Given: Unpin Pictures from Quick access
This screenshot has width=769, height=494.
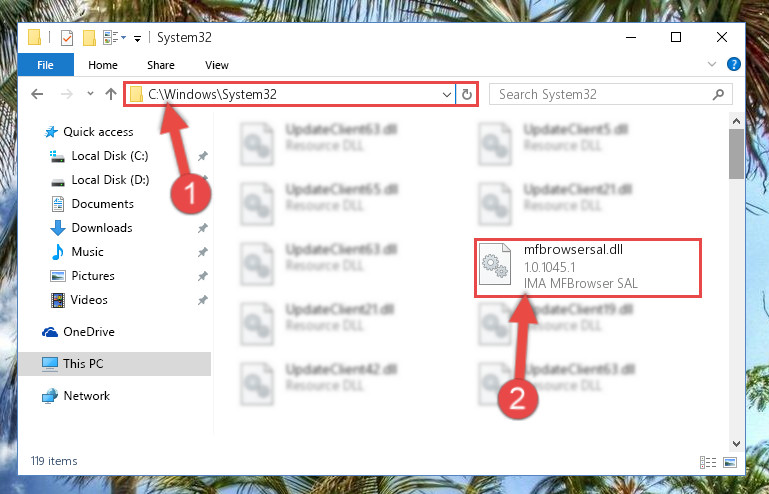Looking at the screenshot, I should tap(202, 276).
